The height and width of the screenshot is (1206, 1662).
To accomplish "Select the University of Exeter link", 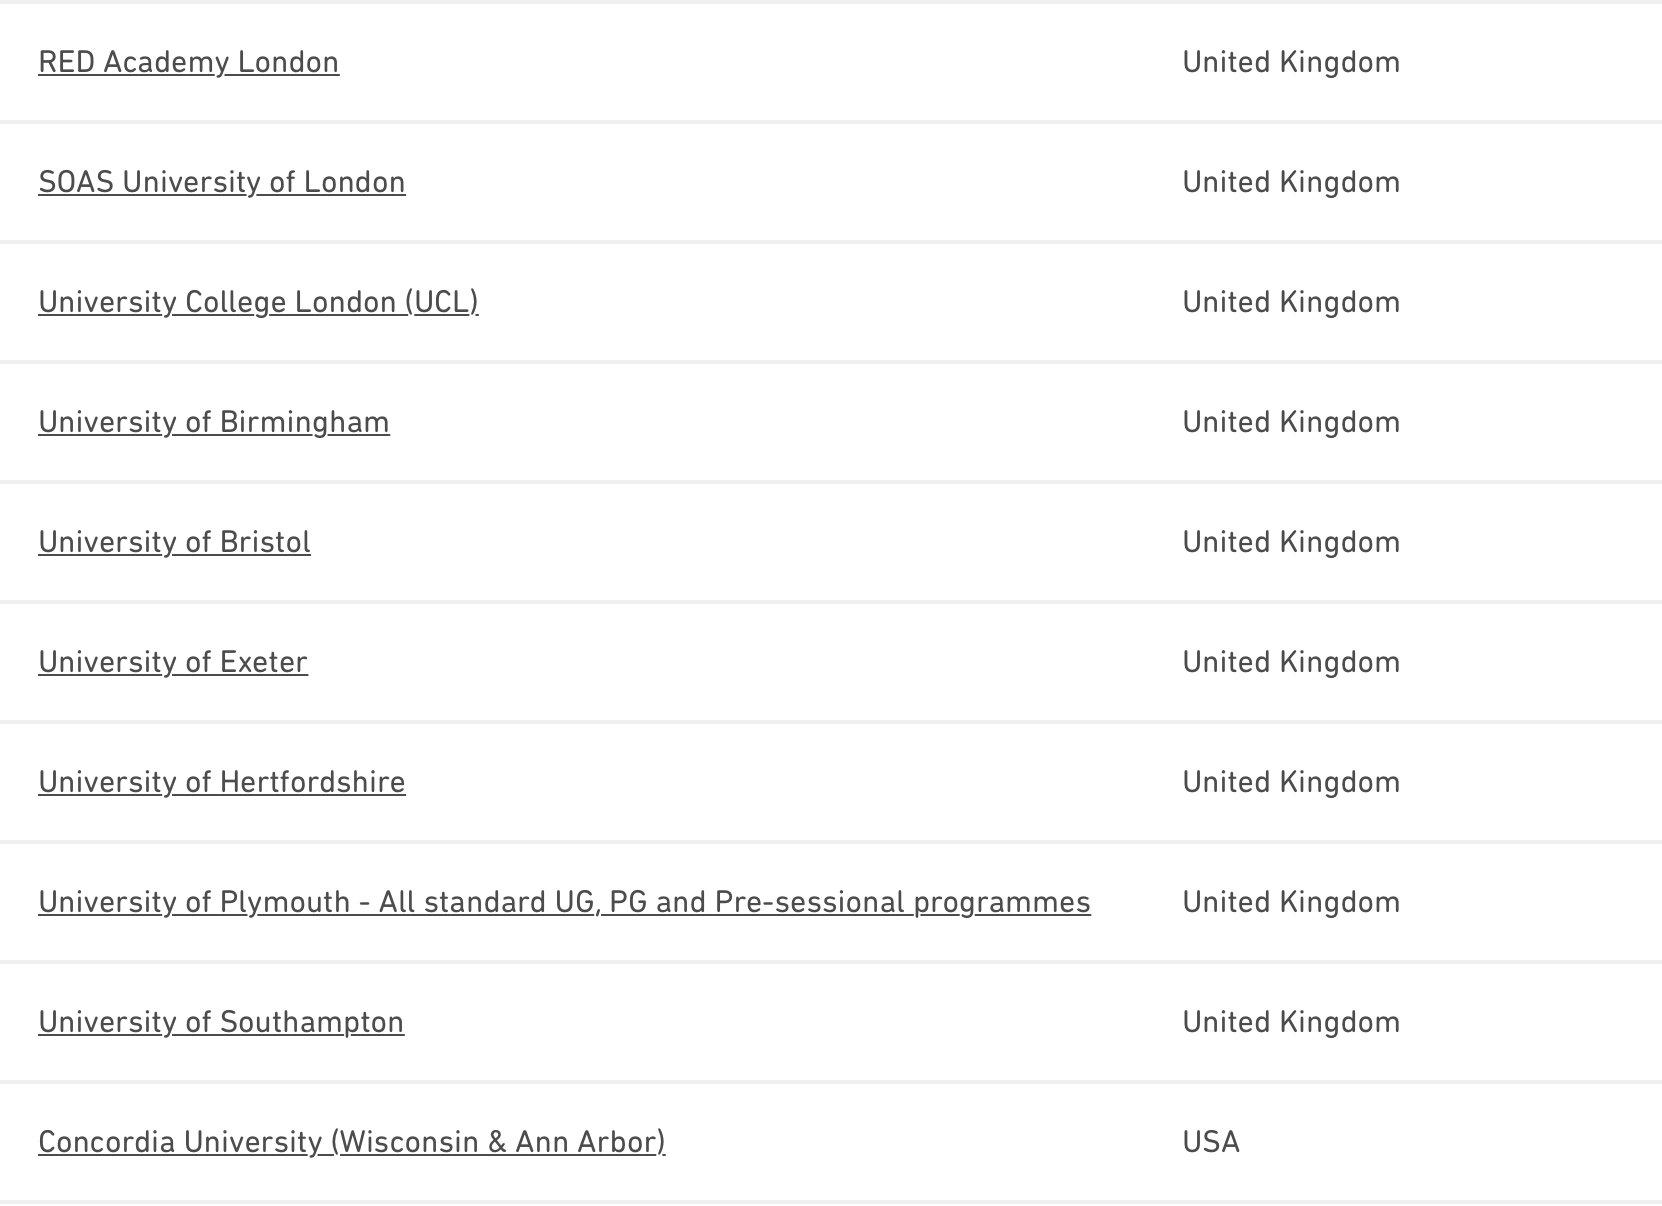I will [x=173, y=662].
